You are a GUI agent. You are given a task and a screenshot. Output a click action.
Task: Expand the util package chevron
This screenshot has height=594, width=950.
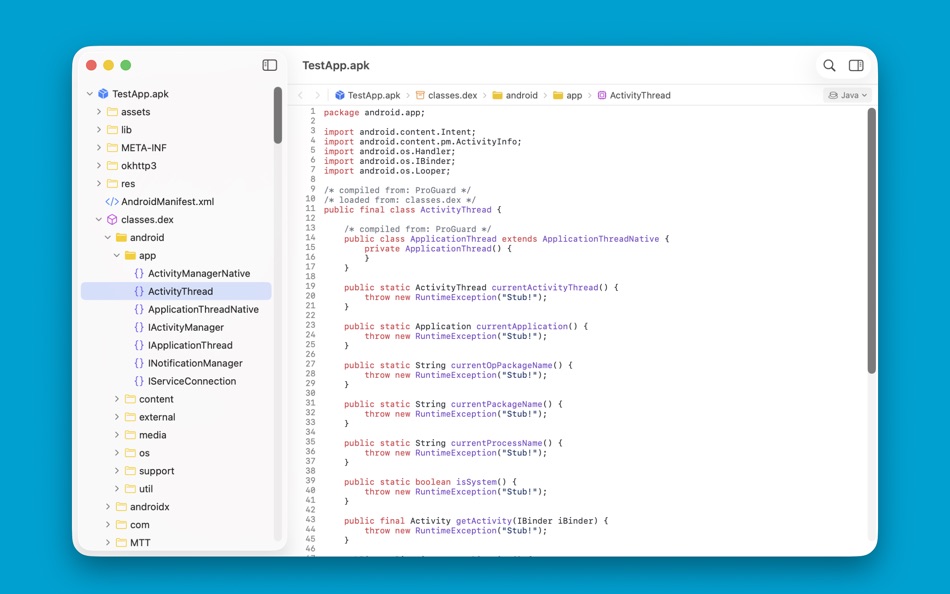(117, 489)
